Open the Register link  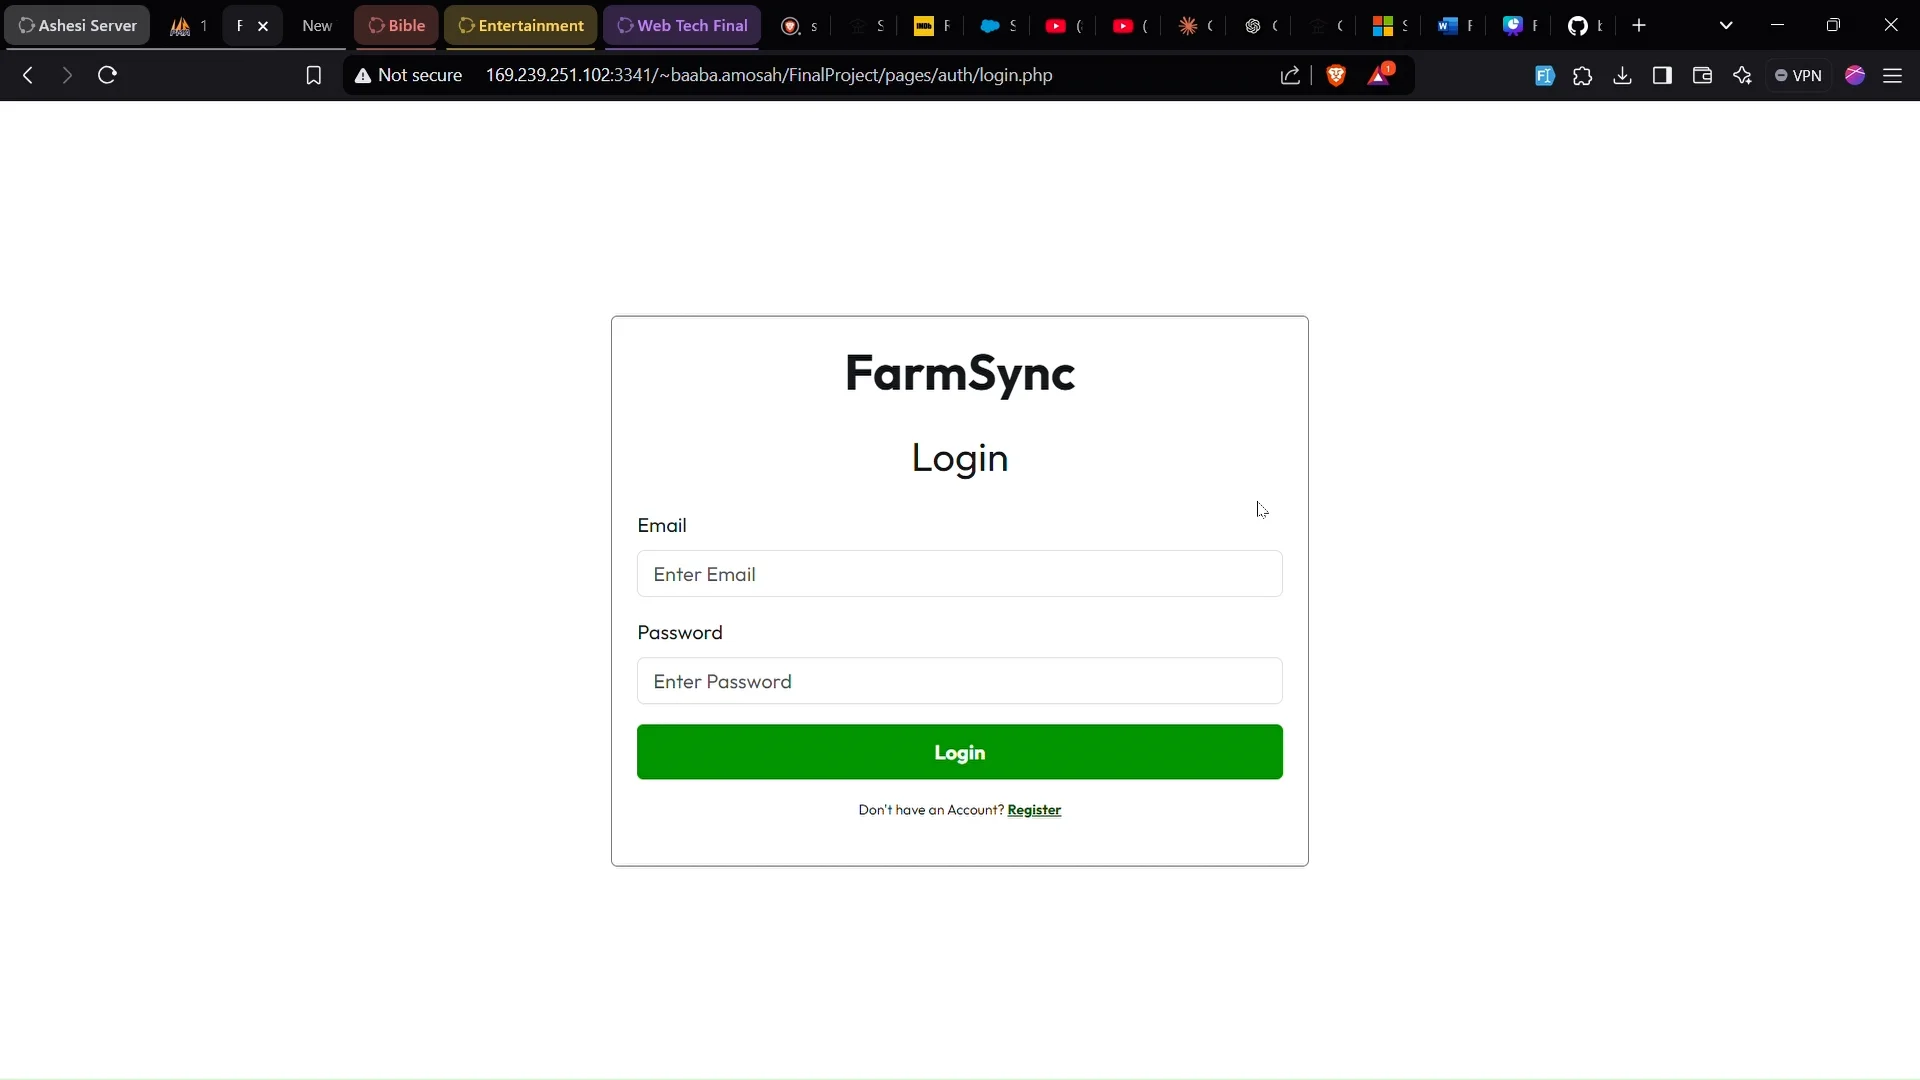coord(1034,810)
